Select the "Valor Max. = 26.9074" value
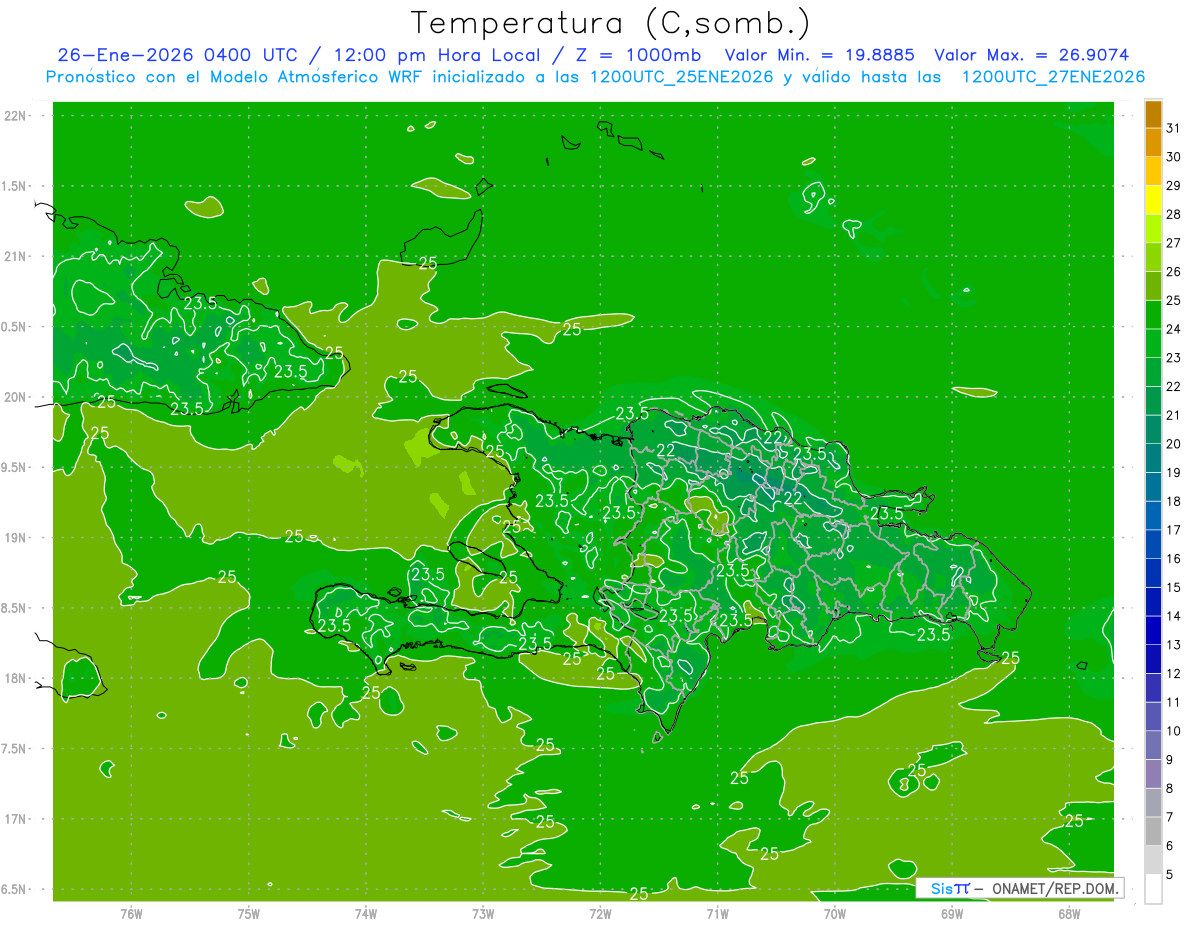Screen dimensions: 1200x927 pyautogui.click(x=1031, y=56)
